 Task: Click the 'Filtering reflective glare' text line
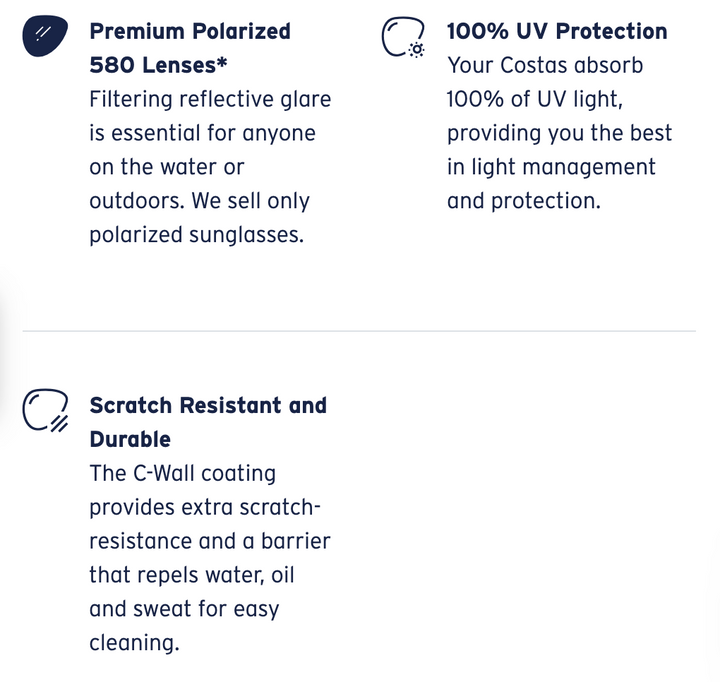tap(210, 99)
